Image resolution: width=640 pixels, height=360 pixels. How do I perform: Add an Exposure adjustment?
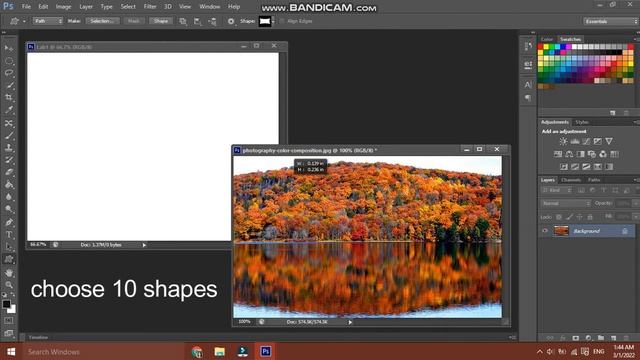[x=598, y=141]
